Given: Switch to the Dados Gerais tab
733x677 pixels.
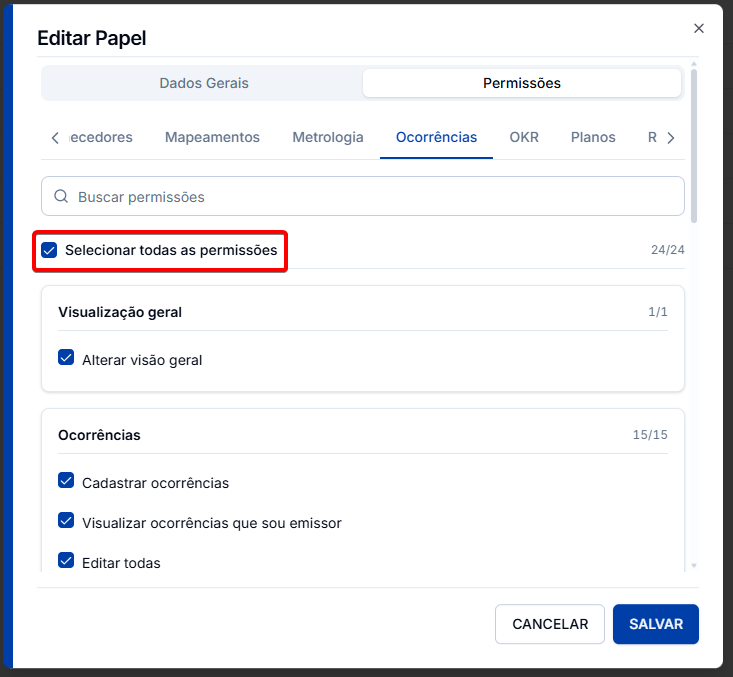Looking at the screenshot, I should [x=204, y=83].
